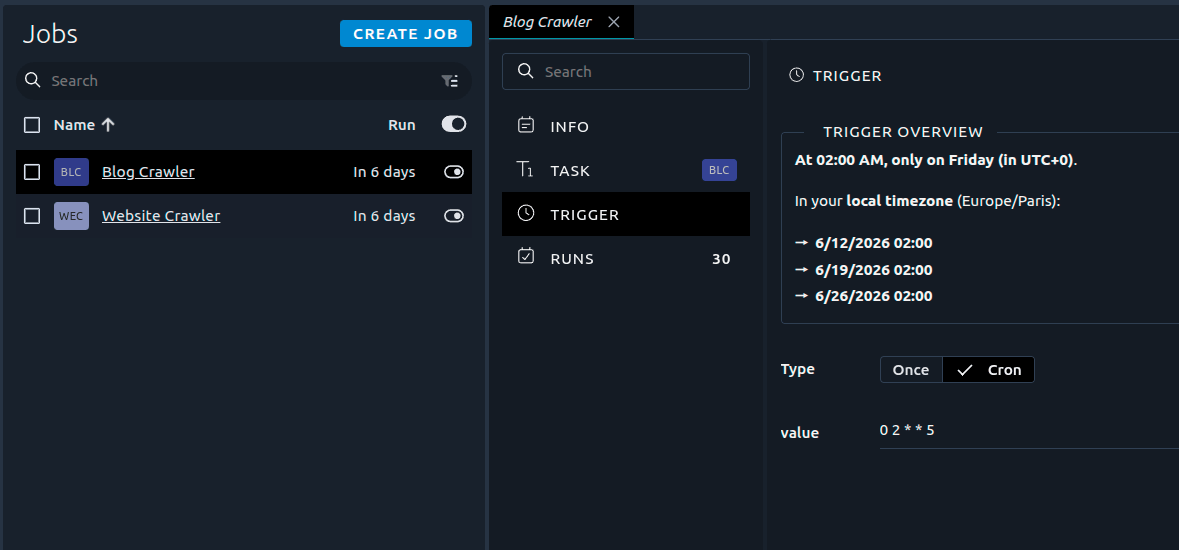This screenshot has height=550, width=1179.
Task: Click the Create Job button
Action: 405,34
